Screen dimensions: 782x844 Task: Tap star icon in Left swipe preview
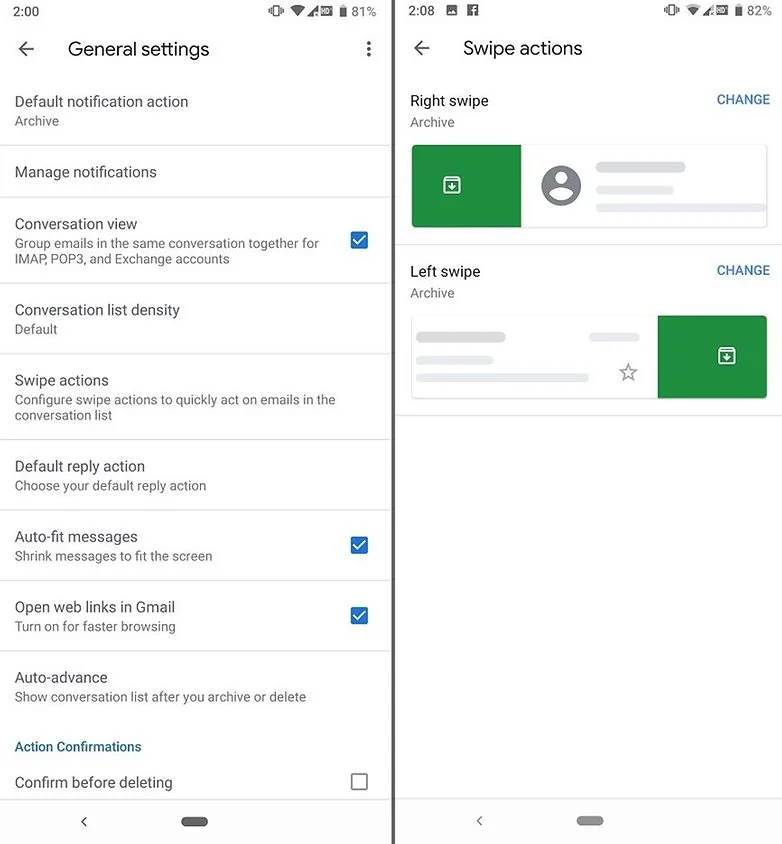tap(628, 372)
